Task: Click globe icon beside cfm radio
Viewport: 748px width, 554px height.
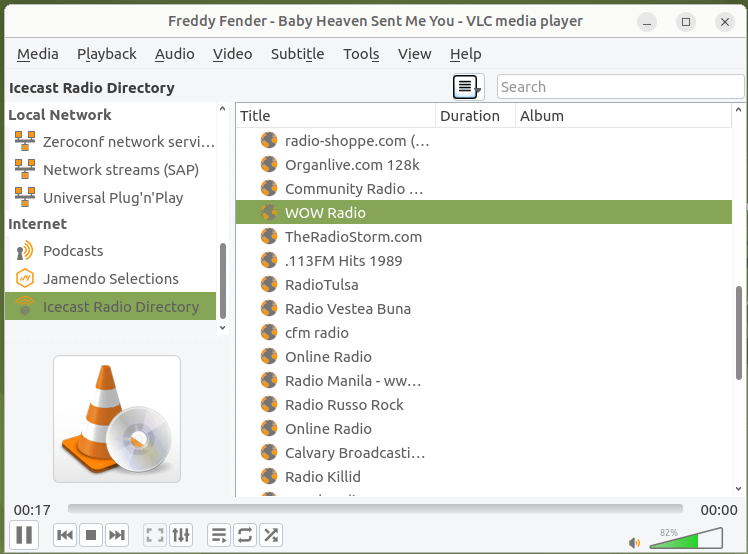Action: click(x=269, y=332)
